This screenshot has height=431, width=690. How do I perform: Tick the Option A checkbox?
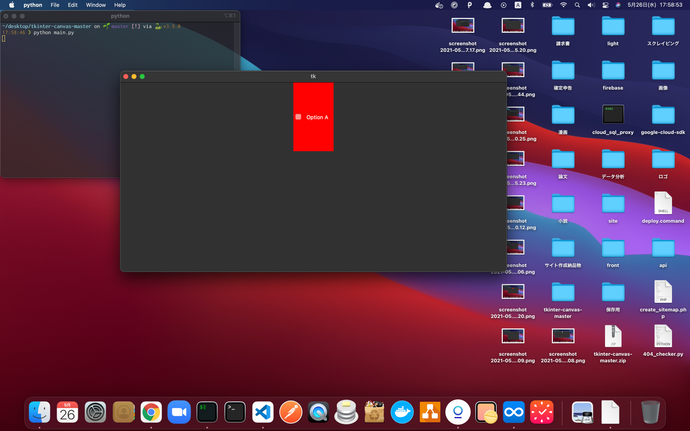pyautogui.click(x=298, y=117)
